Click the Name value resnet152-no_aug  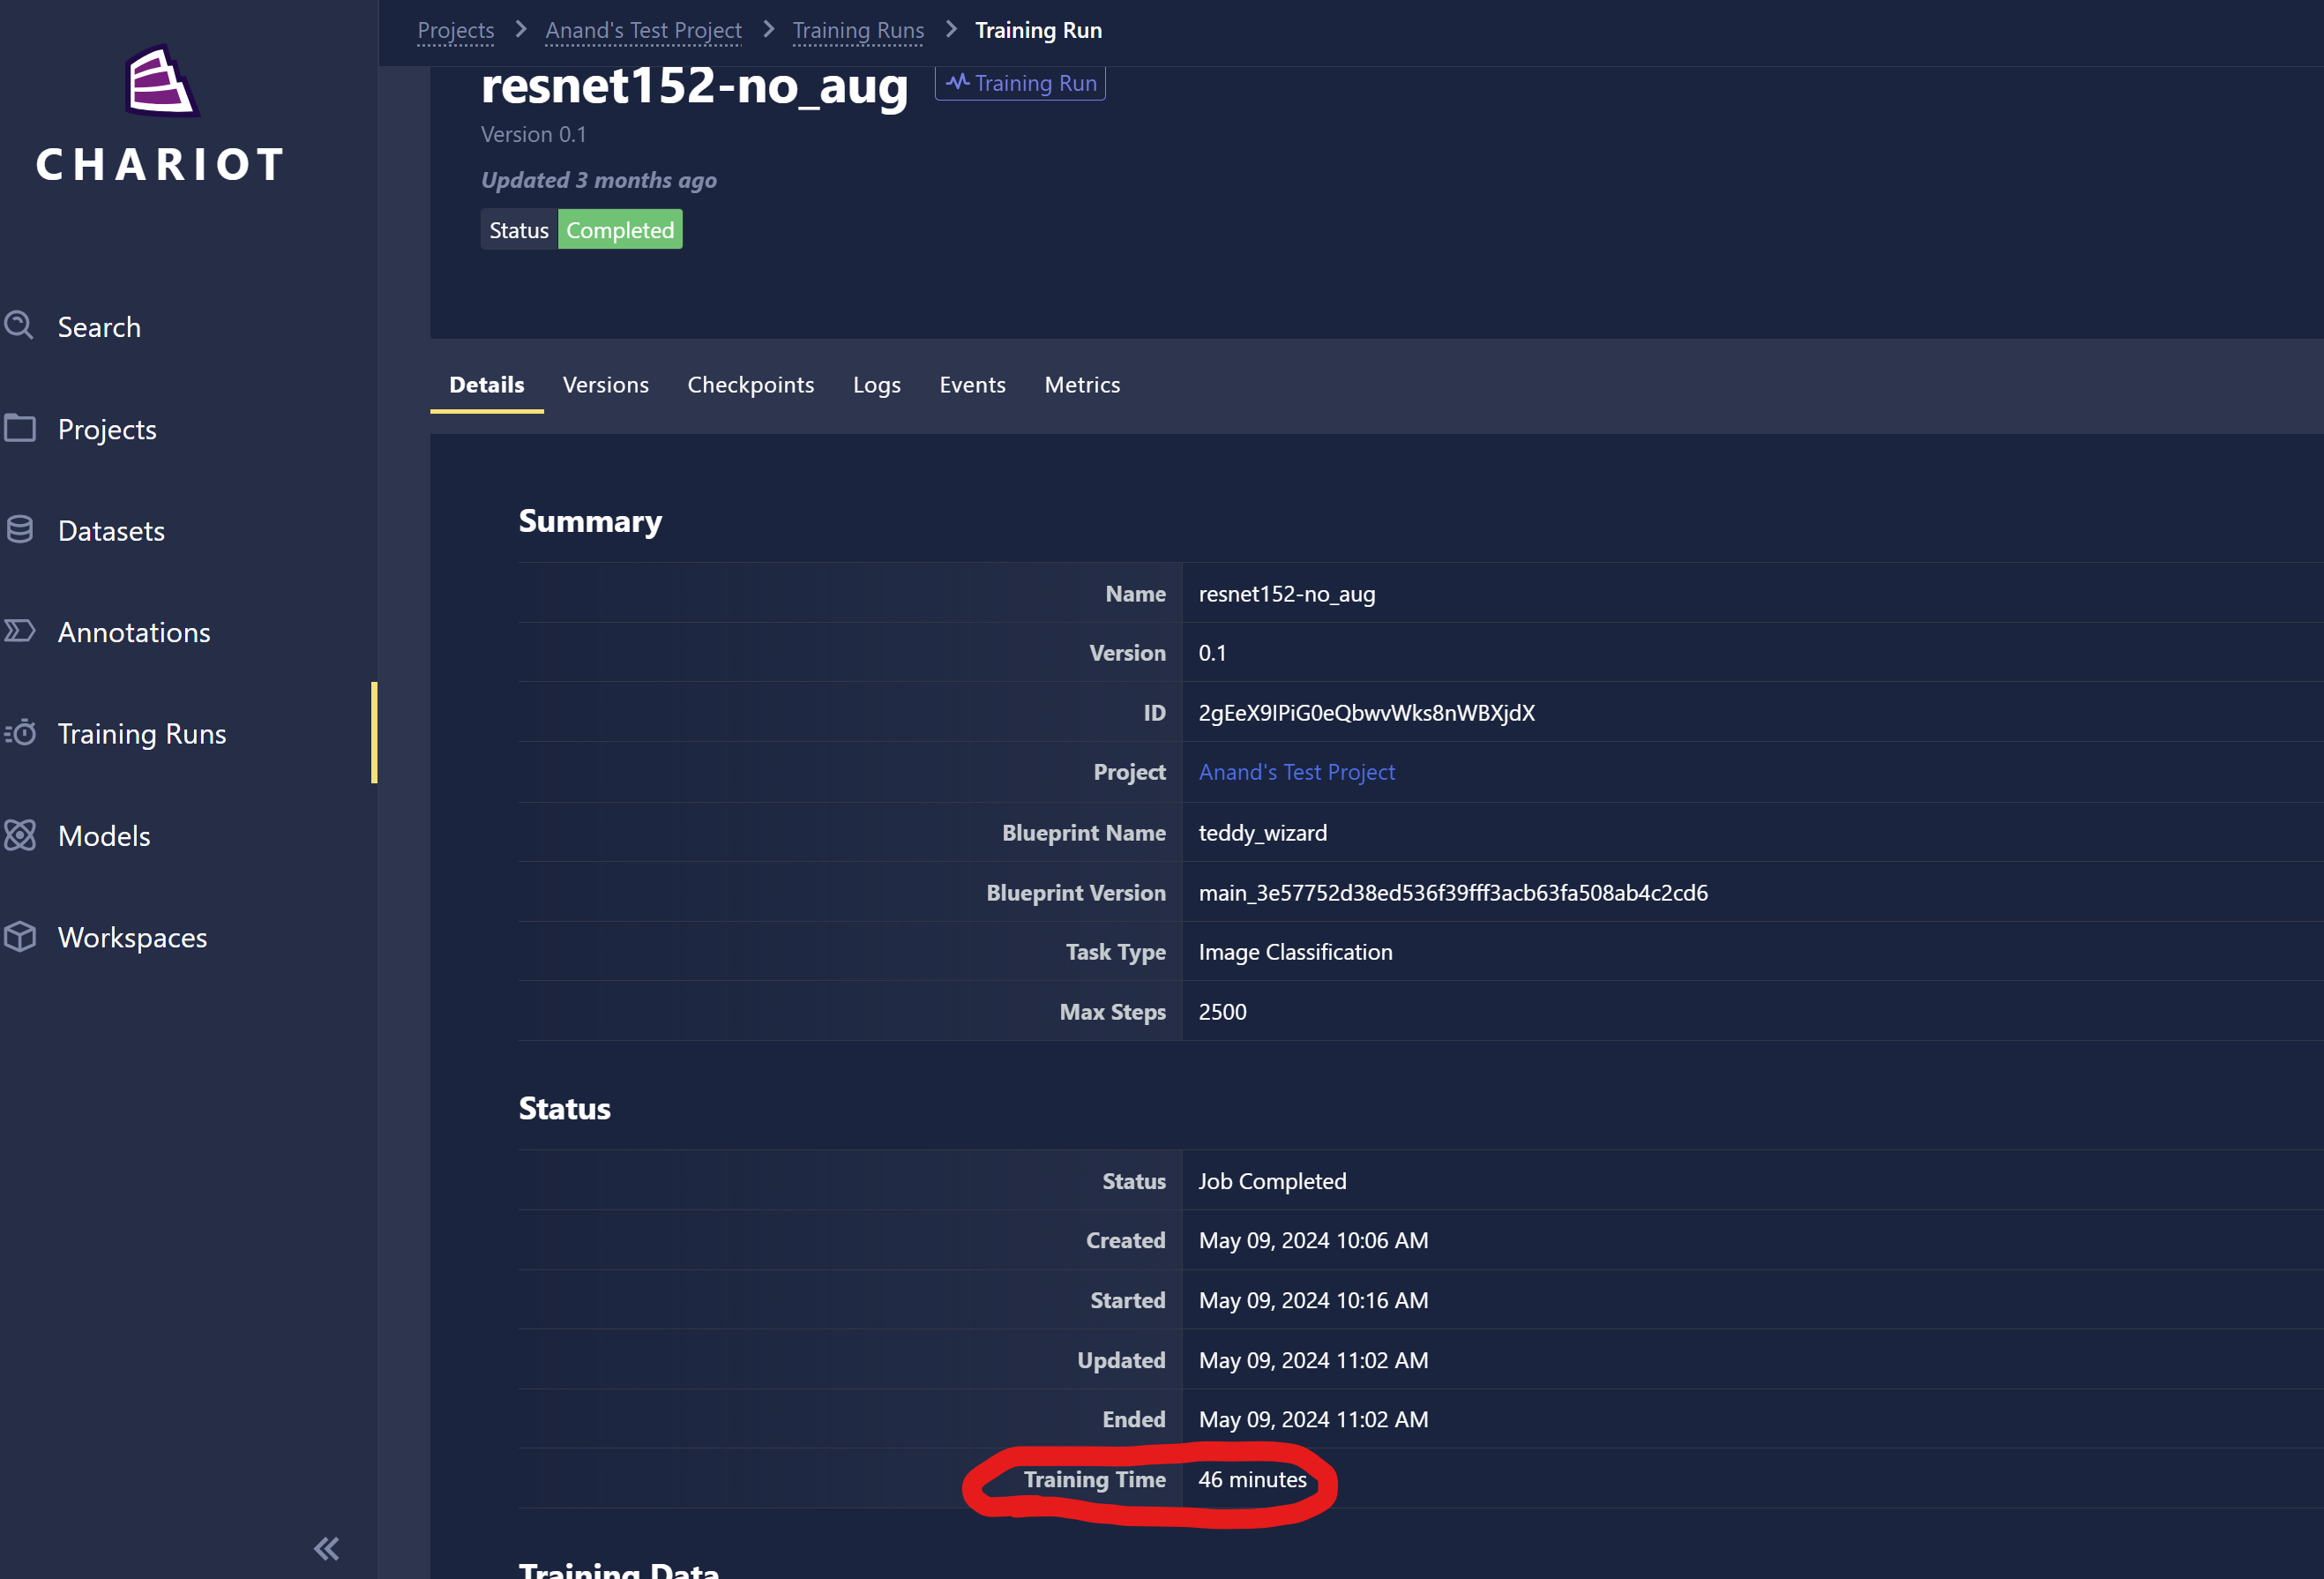(x=1287, y=594)
